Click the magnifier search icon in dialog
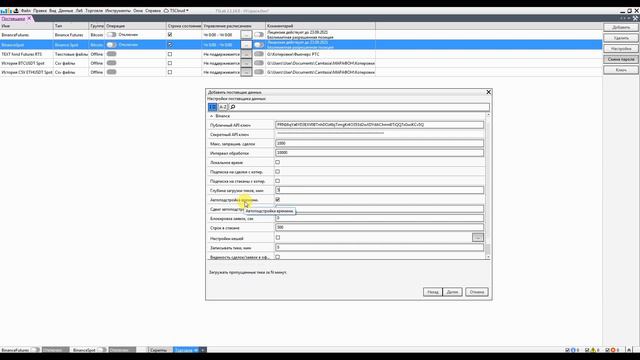640x360 pixels. [233, 107]
